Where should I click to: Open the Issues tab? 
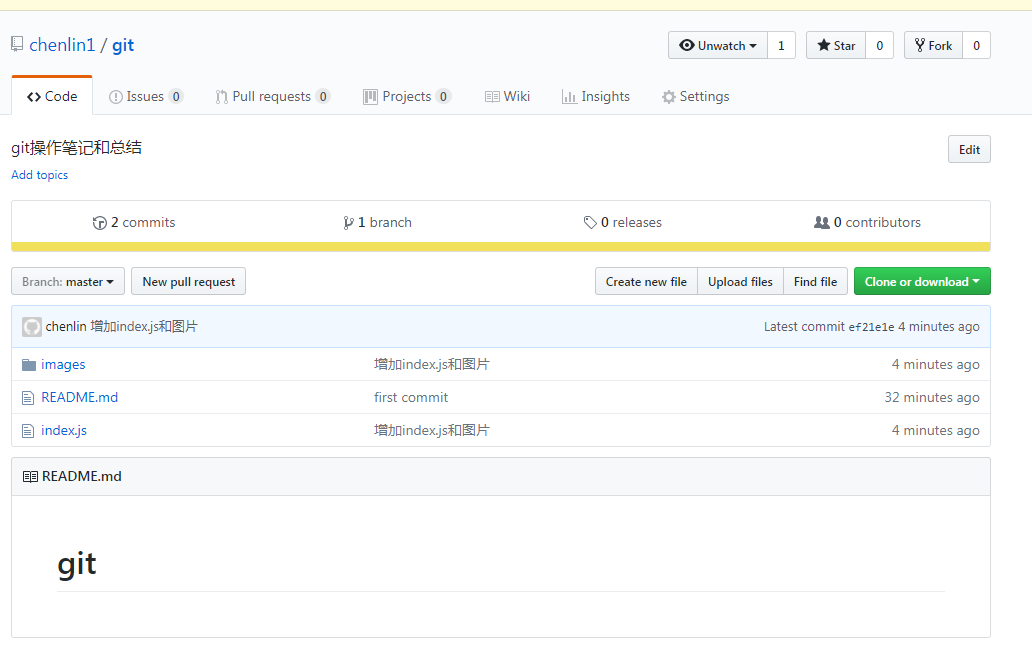click(x=145, y=97)
